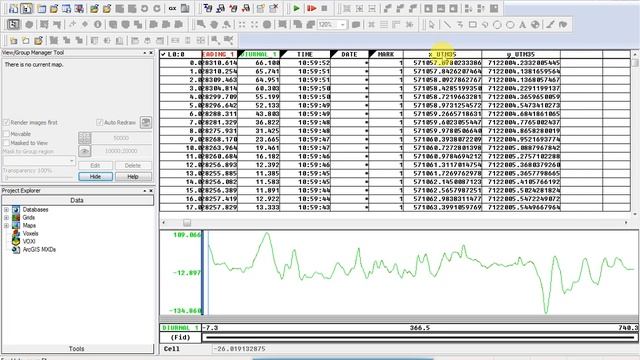Viewport: 640px width, 360px height.
Task: Click the Stop script square button
Action: [324, 8]
